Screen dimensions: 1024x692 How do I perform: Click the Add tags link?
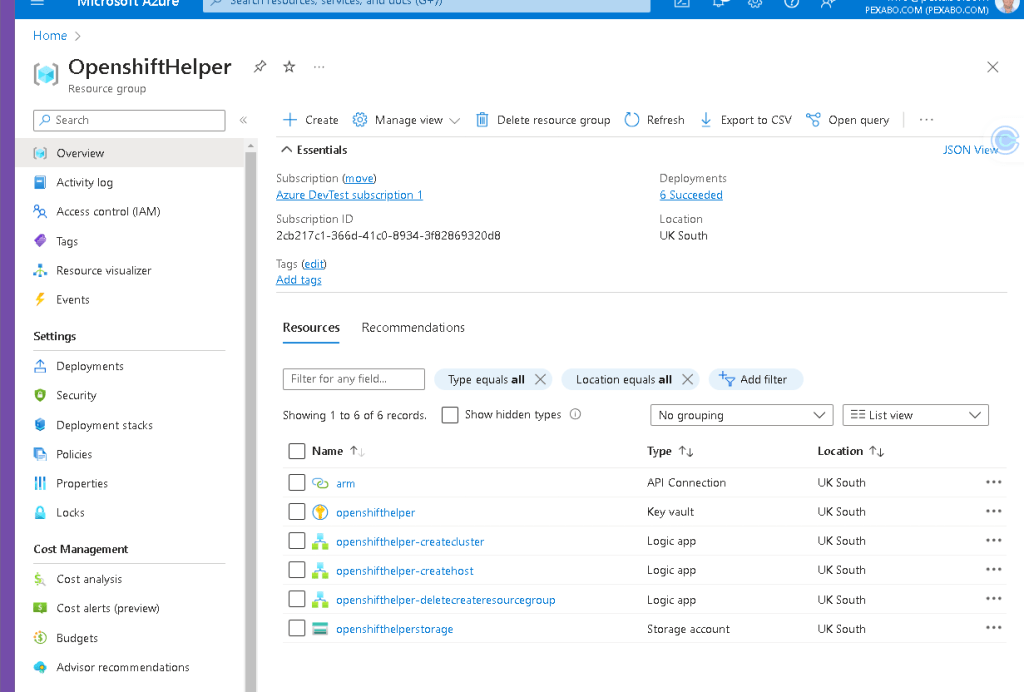pyautogui.click(x=298, y=280)
